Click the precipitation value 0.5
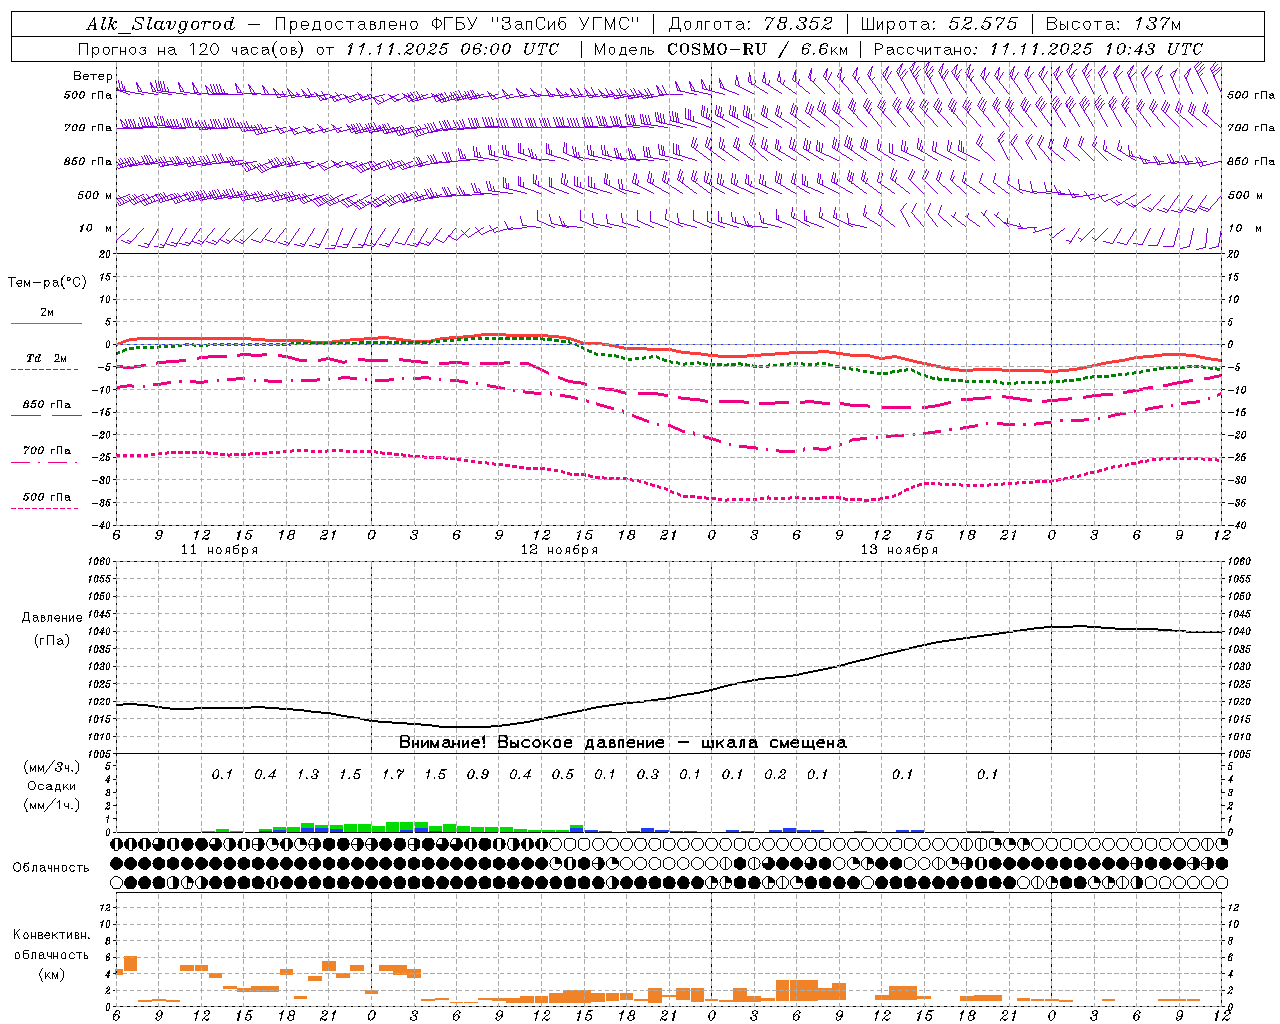The height and width of the screenshot is (1024, 1280). click(563, 775)
